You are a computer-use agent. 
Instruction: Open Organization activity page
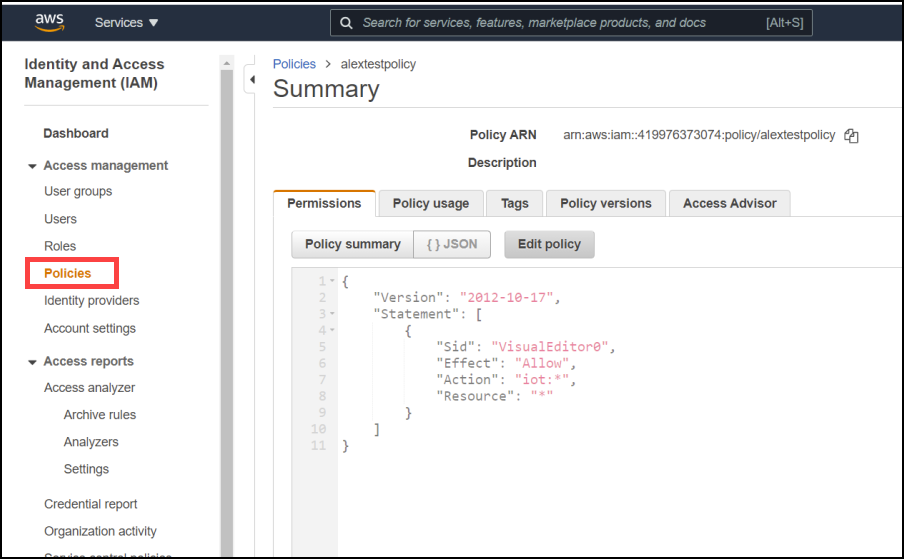pos(100,531)
